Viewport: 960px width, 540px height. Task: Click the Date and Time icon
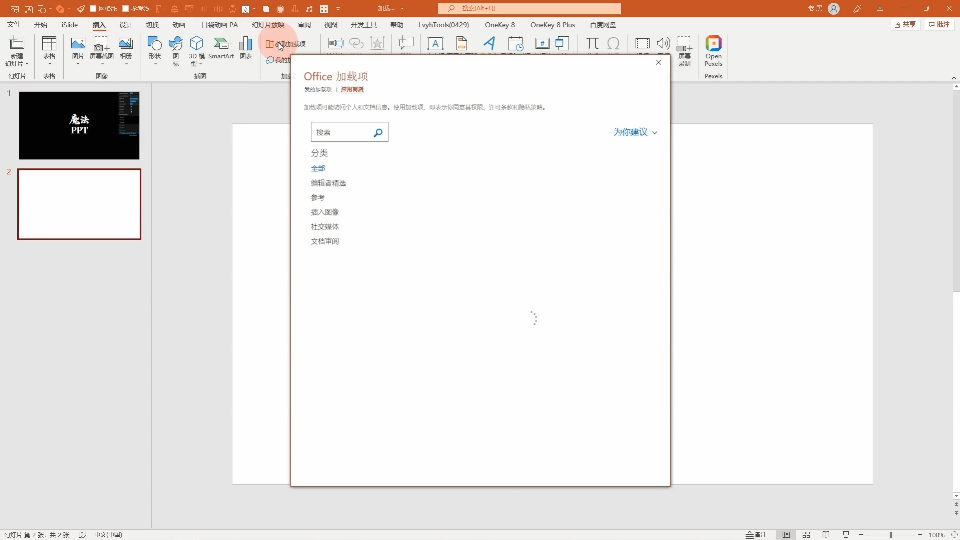tap(516, 43)
